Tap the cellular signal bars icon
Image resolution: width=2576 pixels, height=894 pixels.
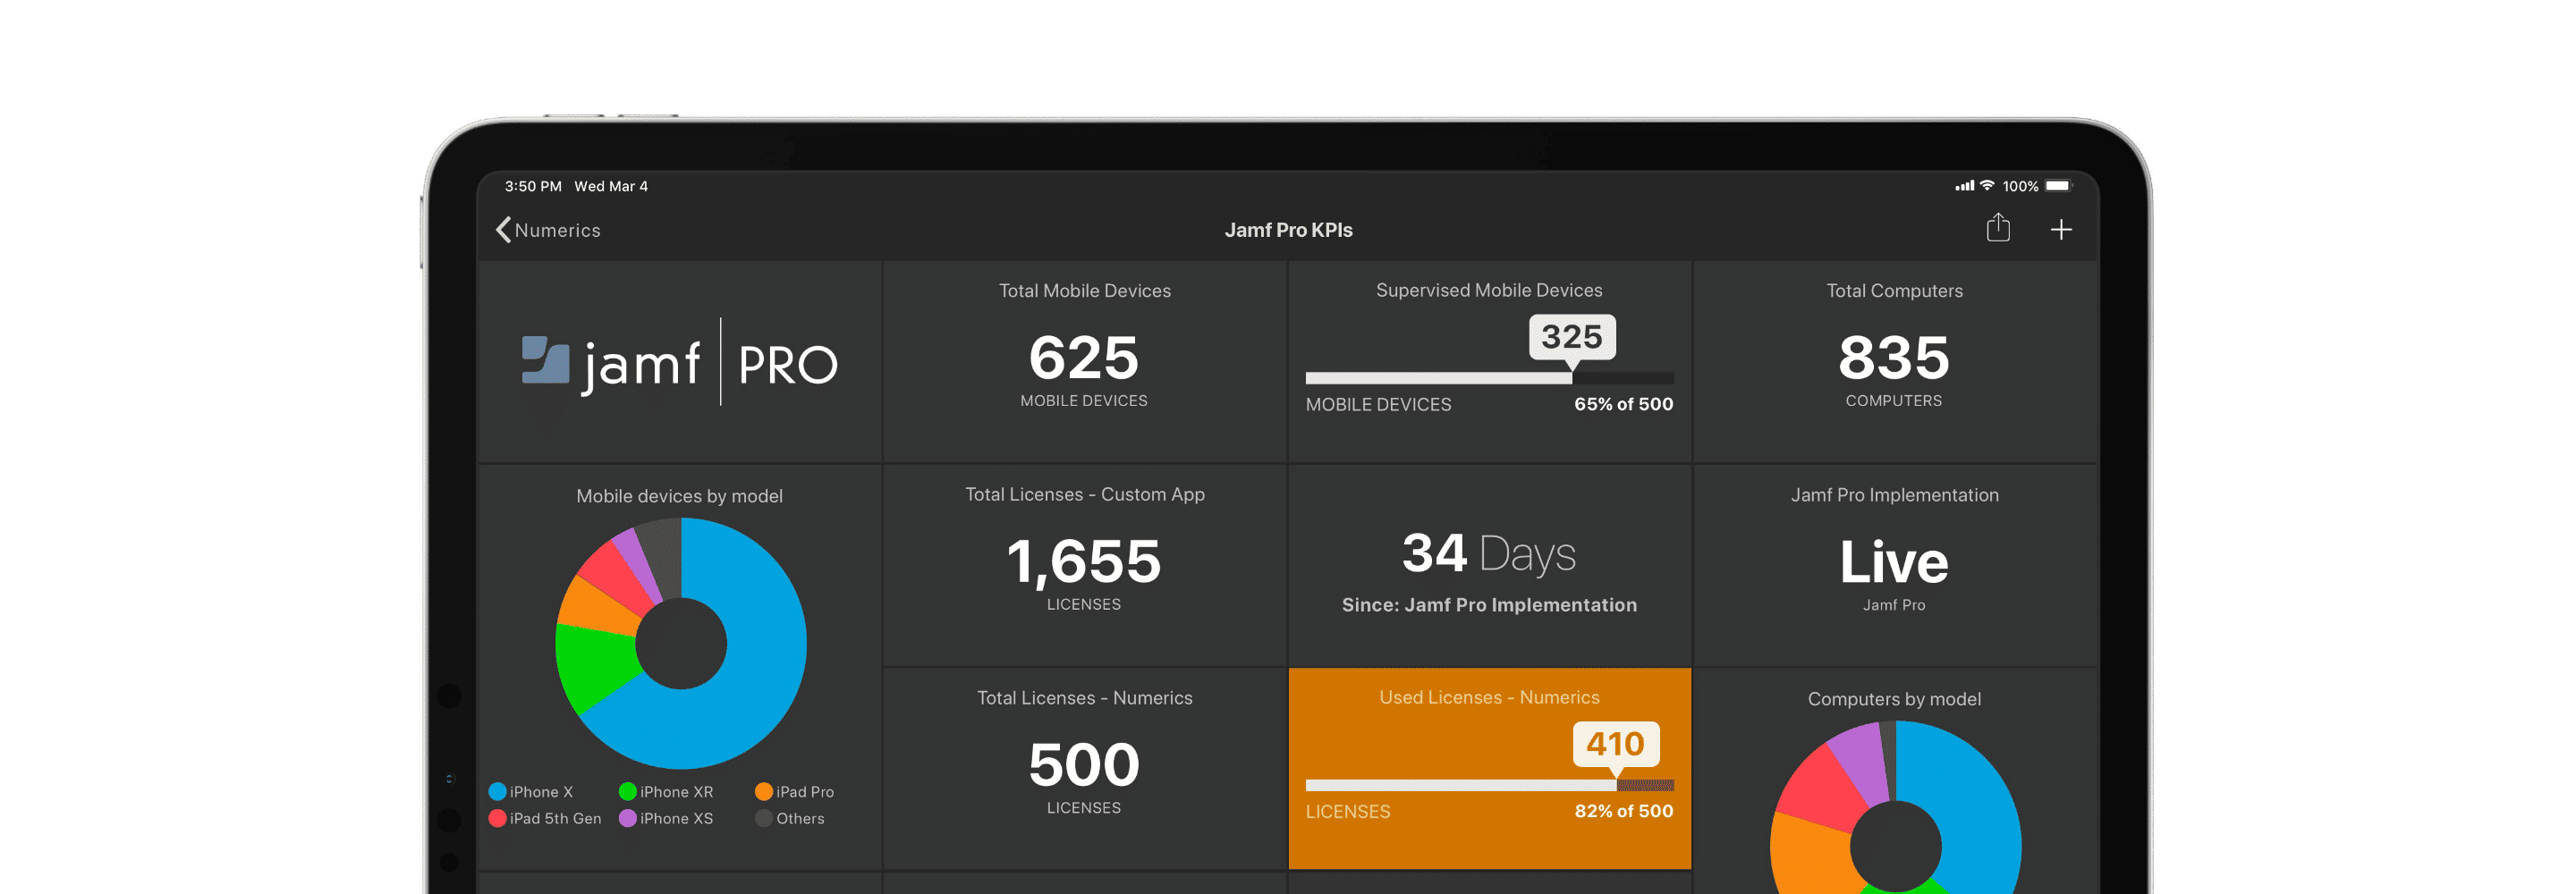1964,186
